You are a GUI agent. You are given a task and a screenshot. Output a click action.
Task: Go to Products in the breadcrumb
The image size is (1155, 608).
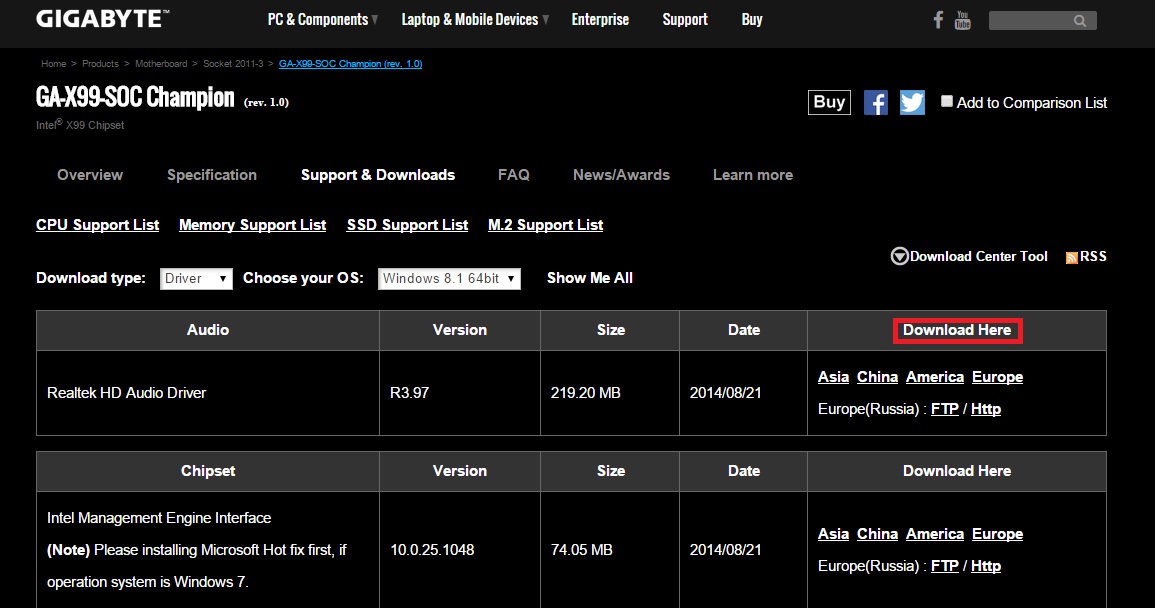tap(100, 64)
